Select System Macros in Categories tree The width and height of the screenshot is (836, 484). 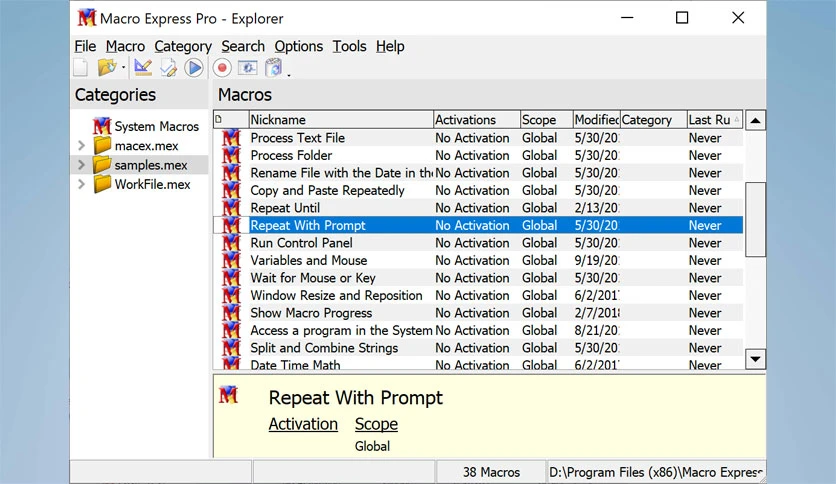tap(156, 126)
